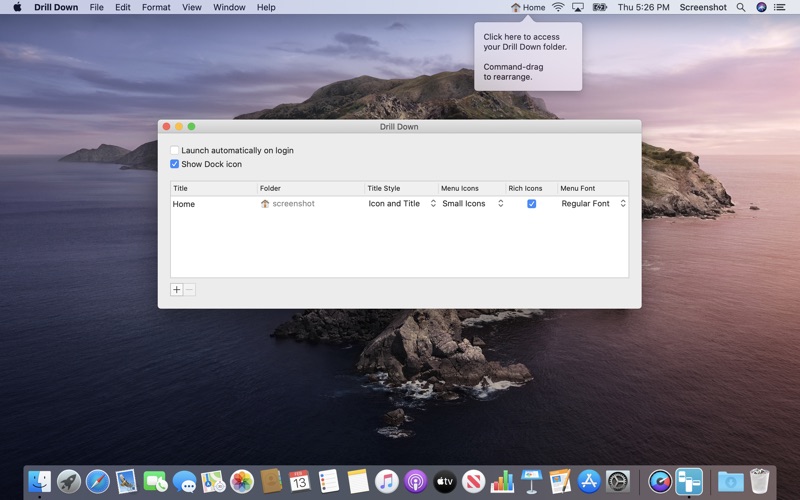The height and width of the screenshot is (500, 800).
Task: Click the clock showing Thu 5:26 PM
Action: 643,7
